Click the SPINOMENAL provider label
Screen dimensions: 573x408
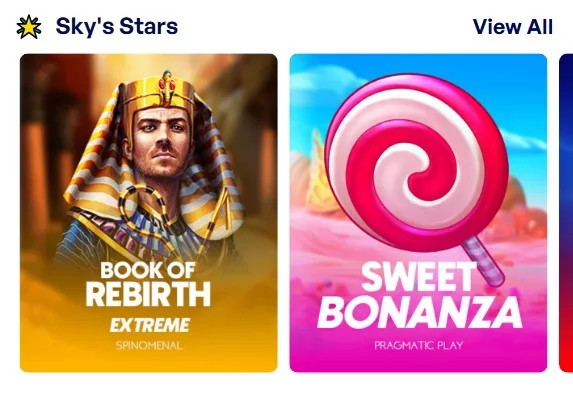[149, 345]
